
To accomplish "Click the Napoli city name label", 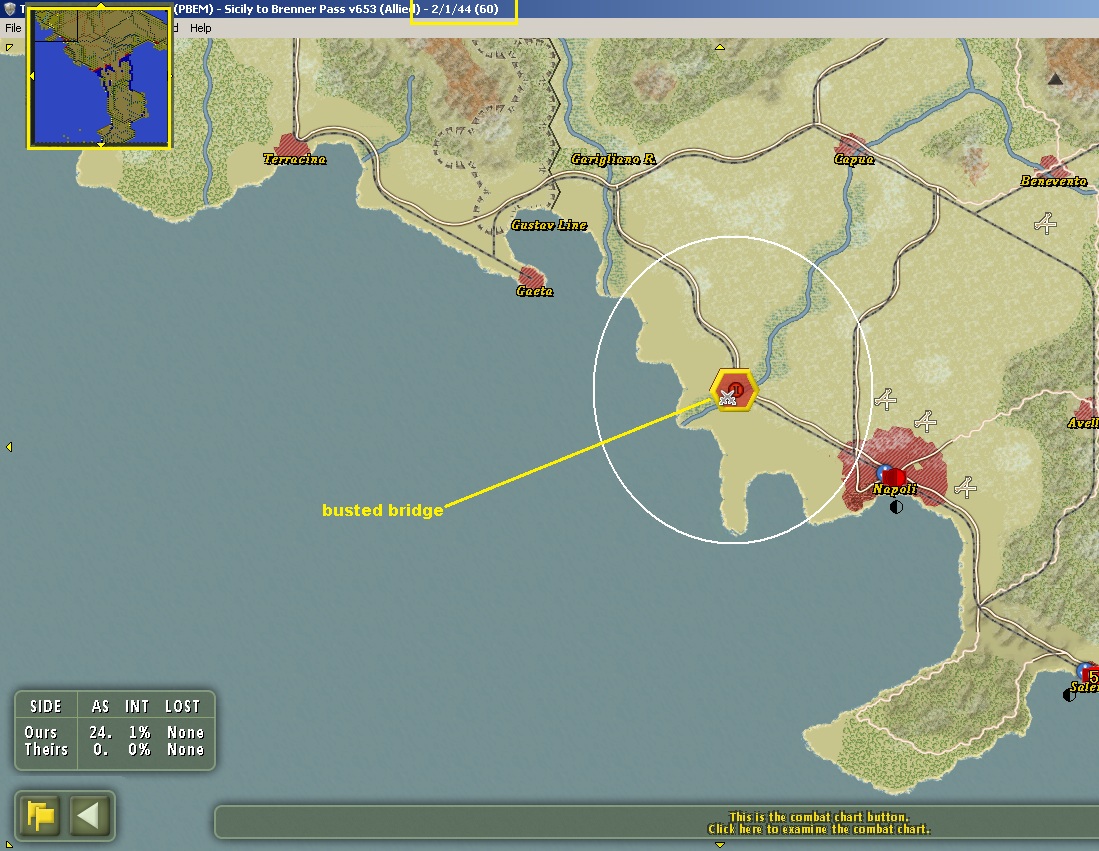I will click(894, 489).
